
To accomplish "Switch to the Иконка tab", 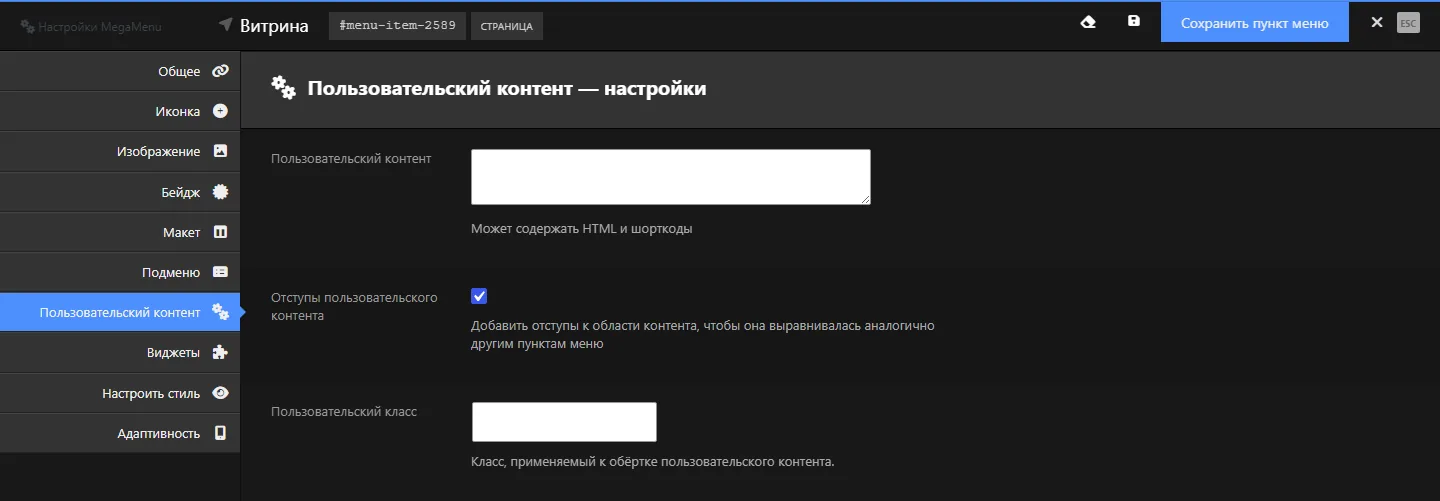I will point(120,111).
